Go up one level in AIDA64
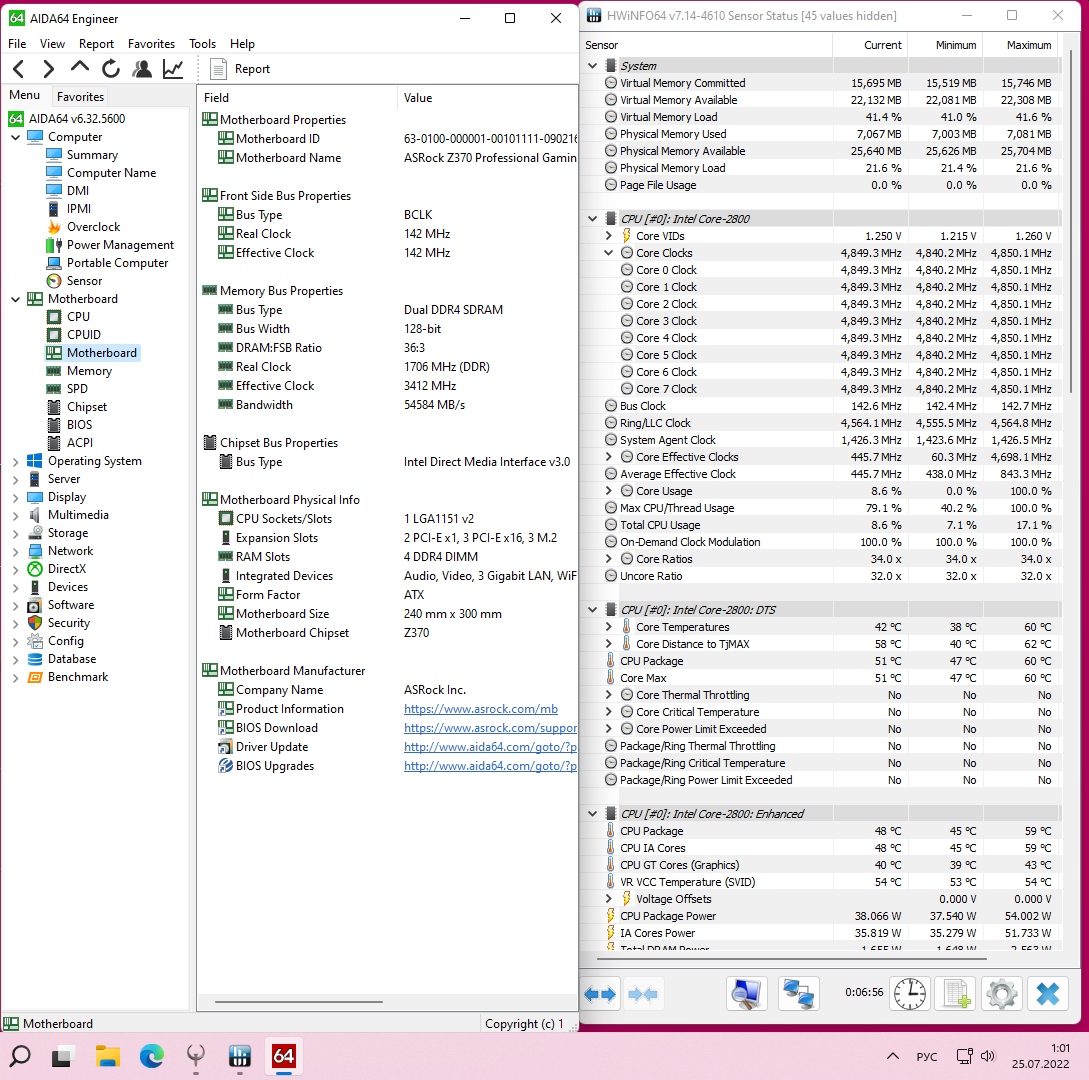This screenshot has width=1089, height=1080. click(80, 67)
